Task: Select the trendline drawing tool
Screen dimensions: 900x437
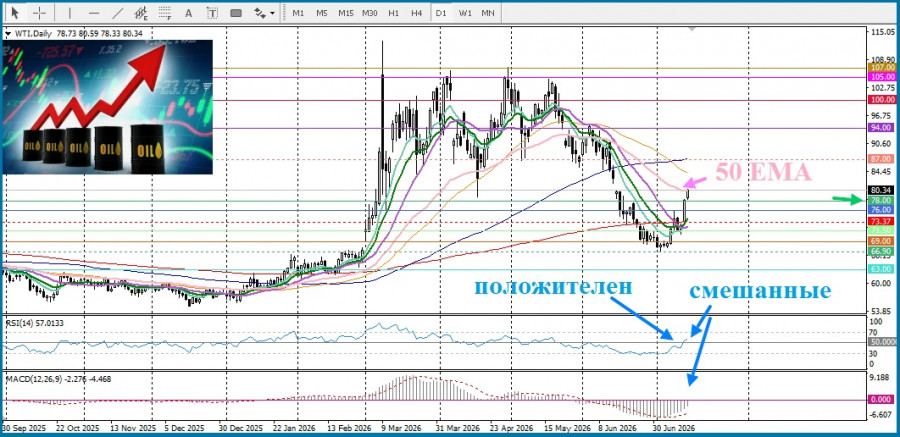Action: point(118,12)
